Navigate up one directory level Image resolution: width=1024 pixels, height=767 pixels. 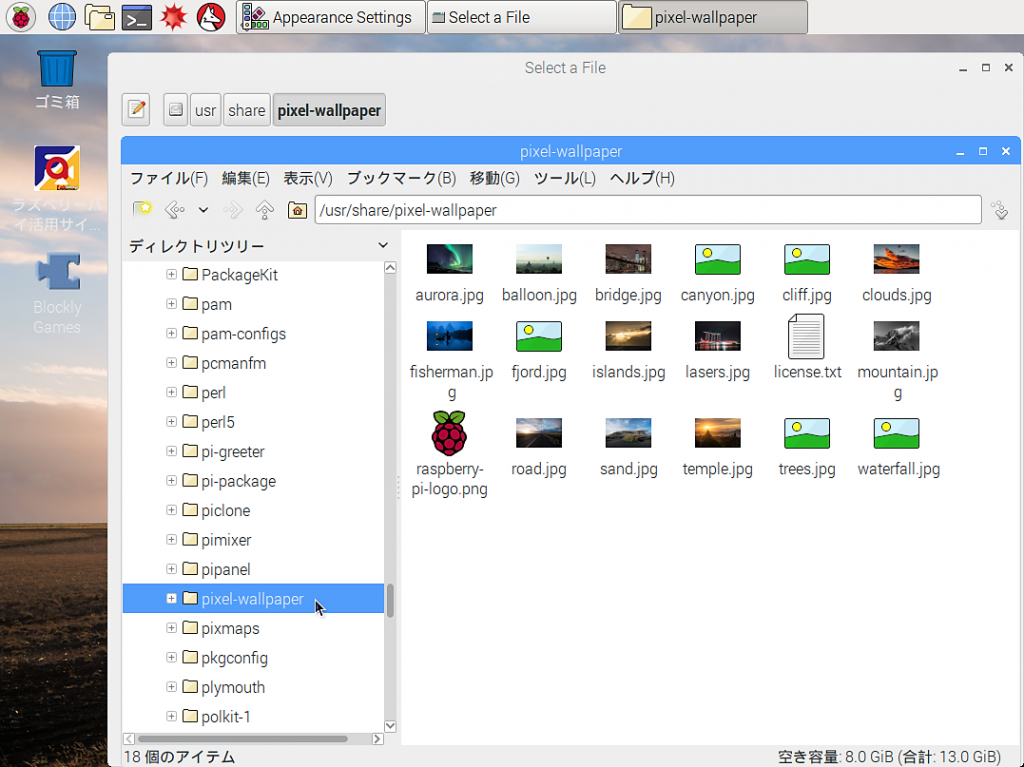click(x=262, y=209)
